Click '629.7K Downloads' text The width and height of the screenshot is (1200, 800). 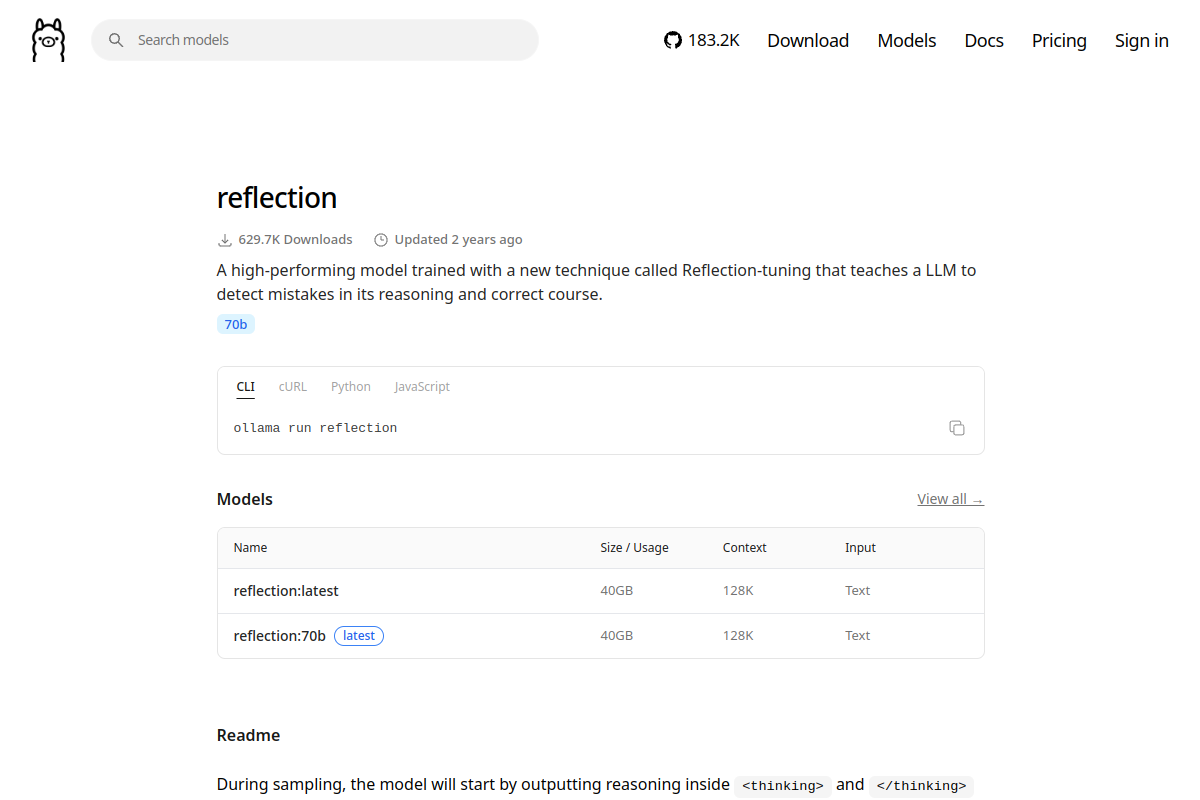pyautogui.click(x=295, y=240)
